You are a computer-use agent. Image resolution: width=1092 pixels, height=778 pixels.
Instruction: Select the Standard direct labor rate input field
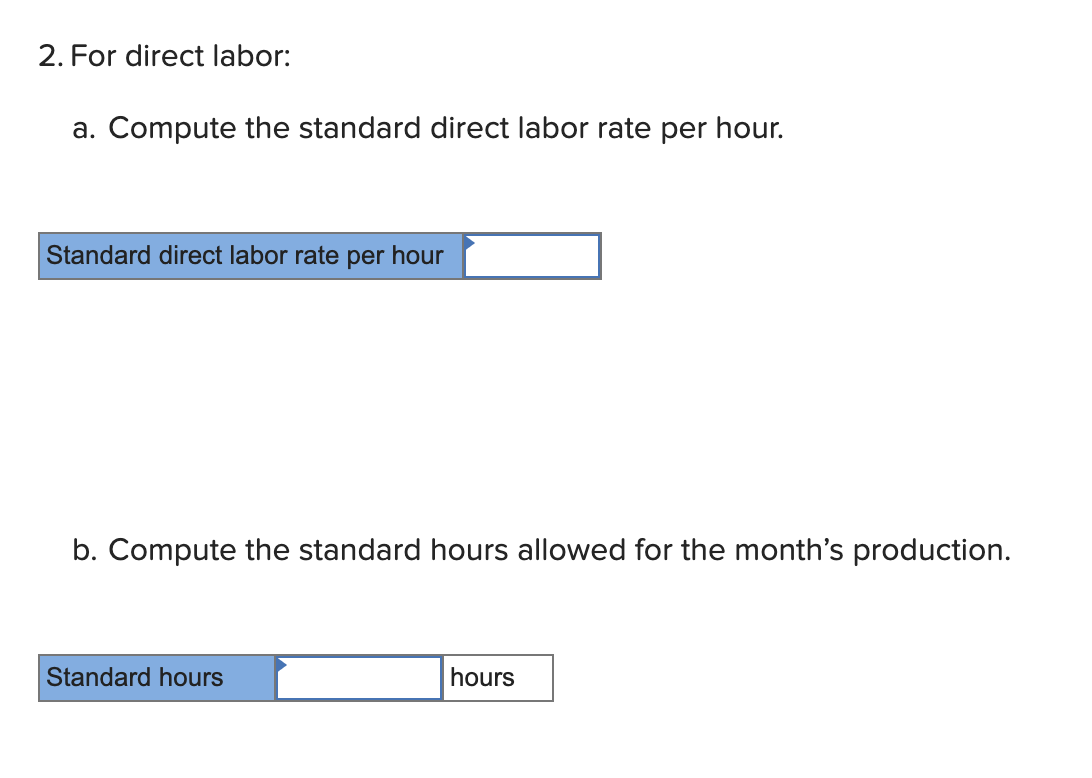[535, 256]
